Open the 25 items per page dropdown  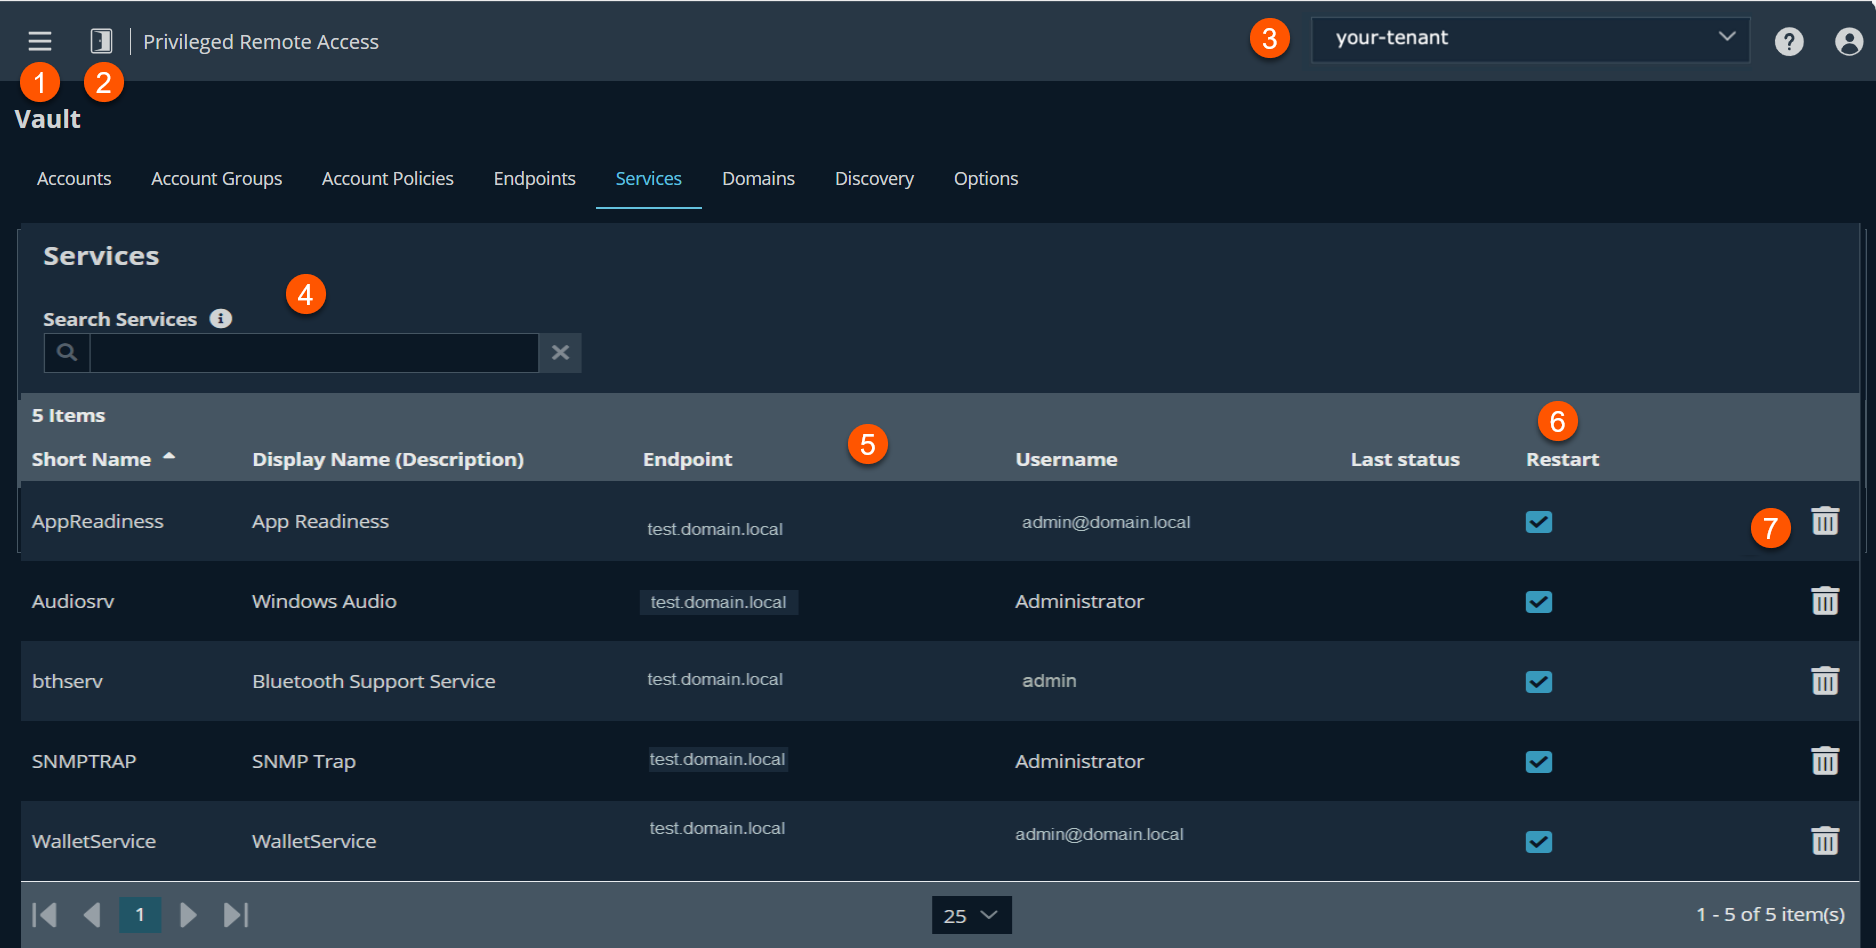[x=971, y=915]
